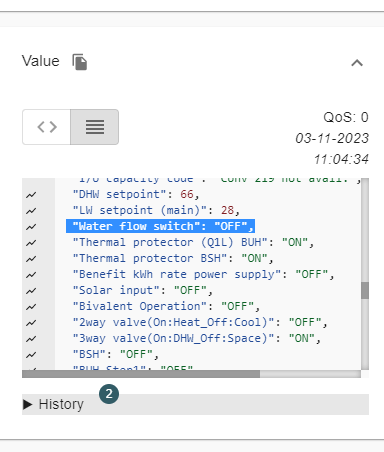Screen dimensions: 384x452
Task: Click "2way valve(On:Heat_Off:Cool)" line
Action: [x=200, y=322]
